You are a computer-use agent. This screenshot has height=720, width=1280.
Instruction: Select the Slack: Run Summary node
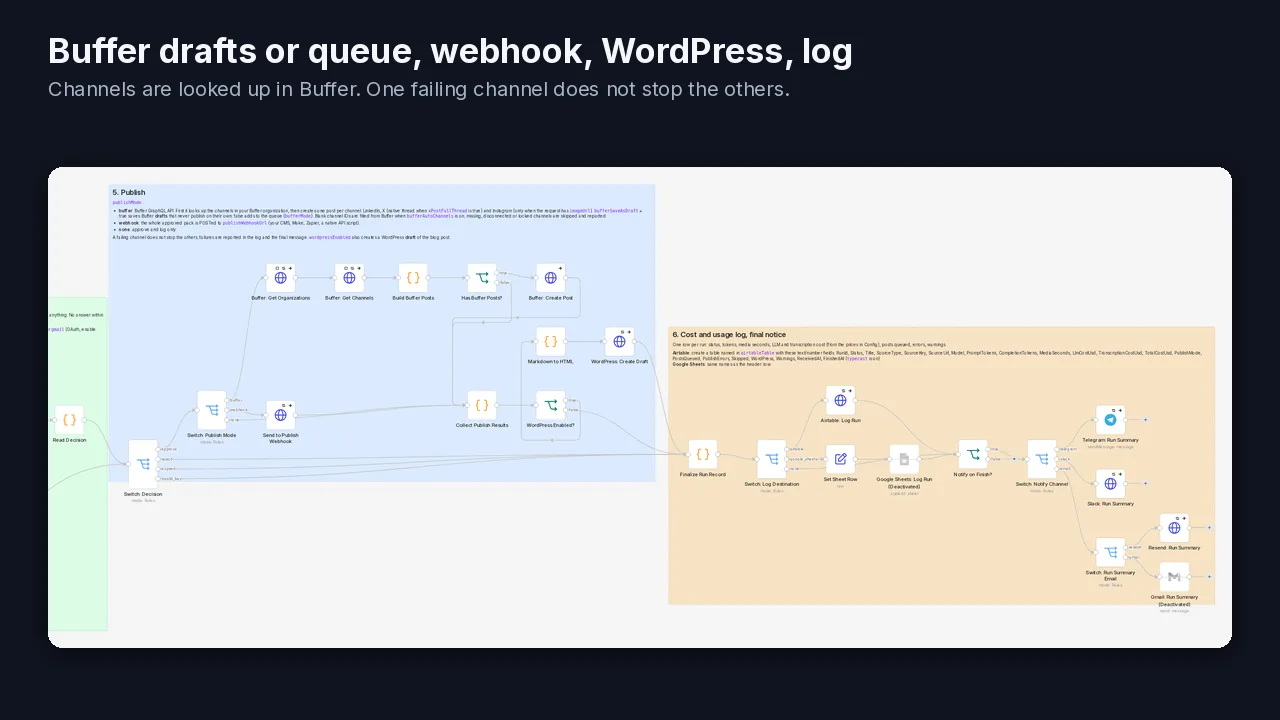coord(1110,484)
